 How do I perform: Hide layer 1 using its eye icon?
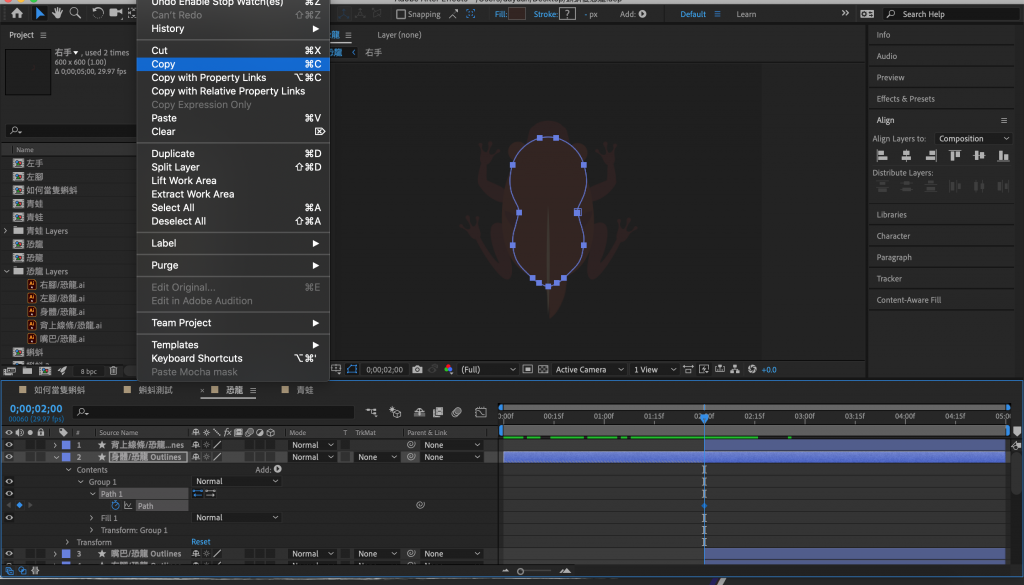click(x=9, y=445)
